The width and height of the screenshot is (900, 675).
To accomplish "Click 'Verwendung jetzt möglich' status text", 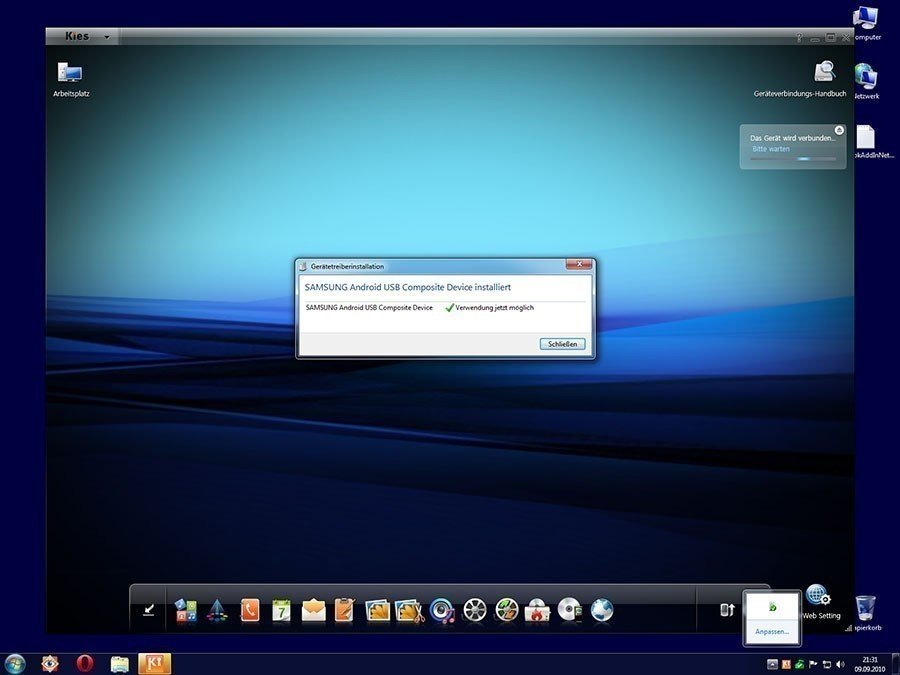I will click(494, 308).
